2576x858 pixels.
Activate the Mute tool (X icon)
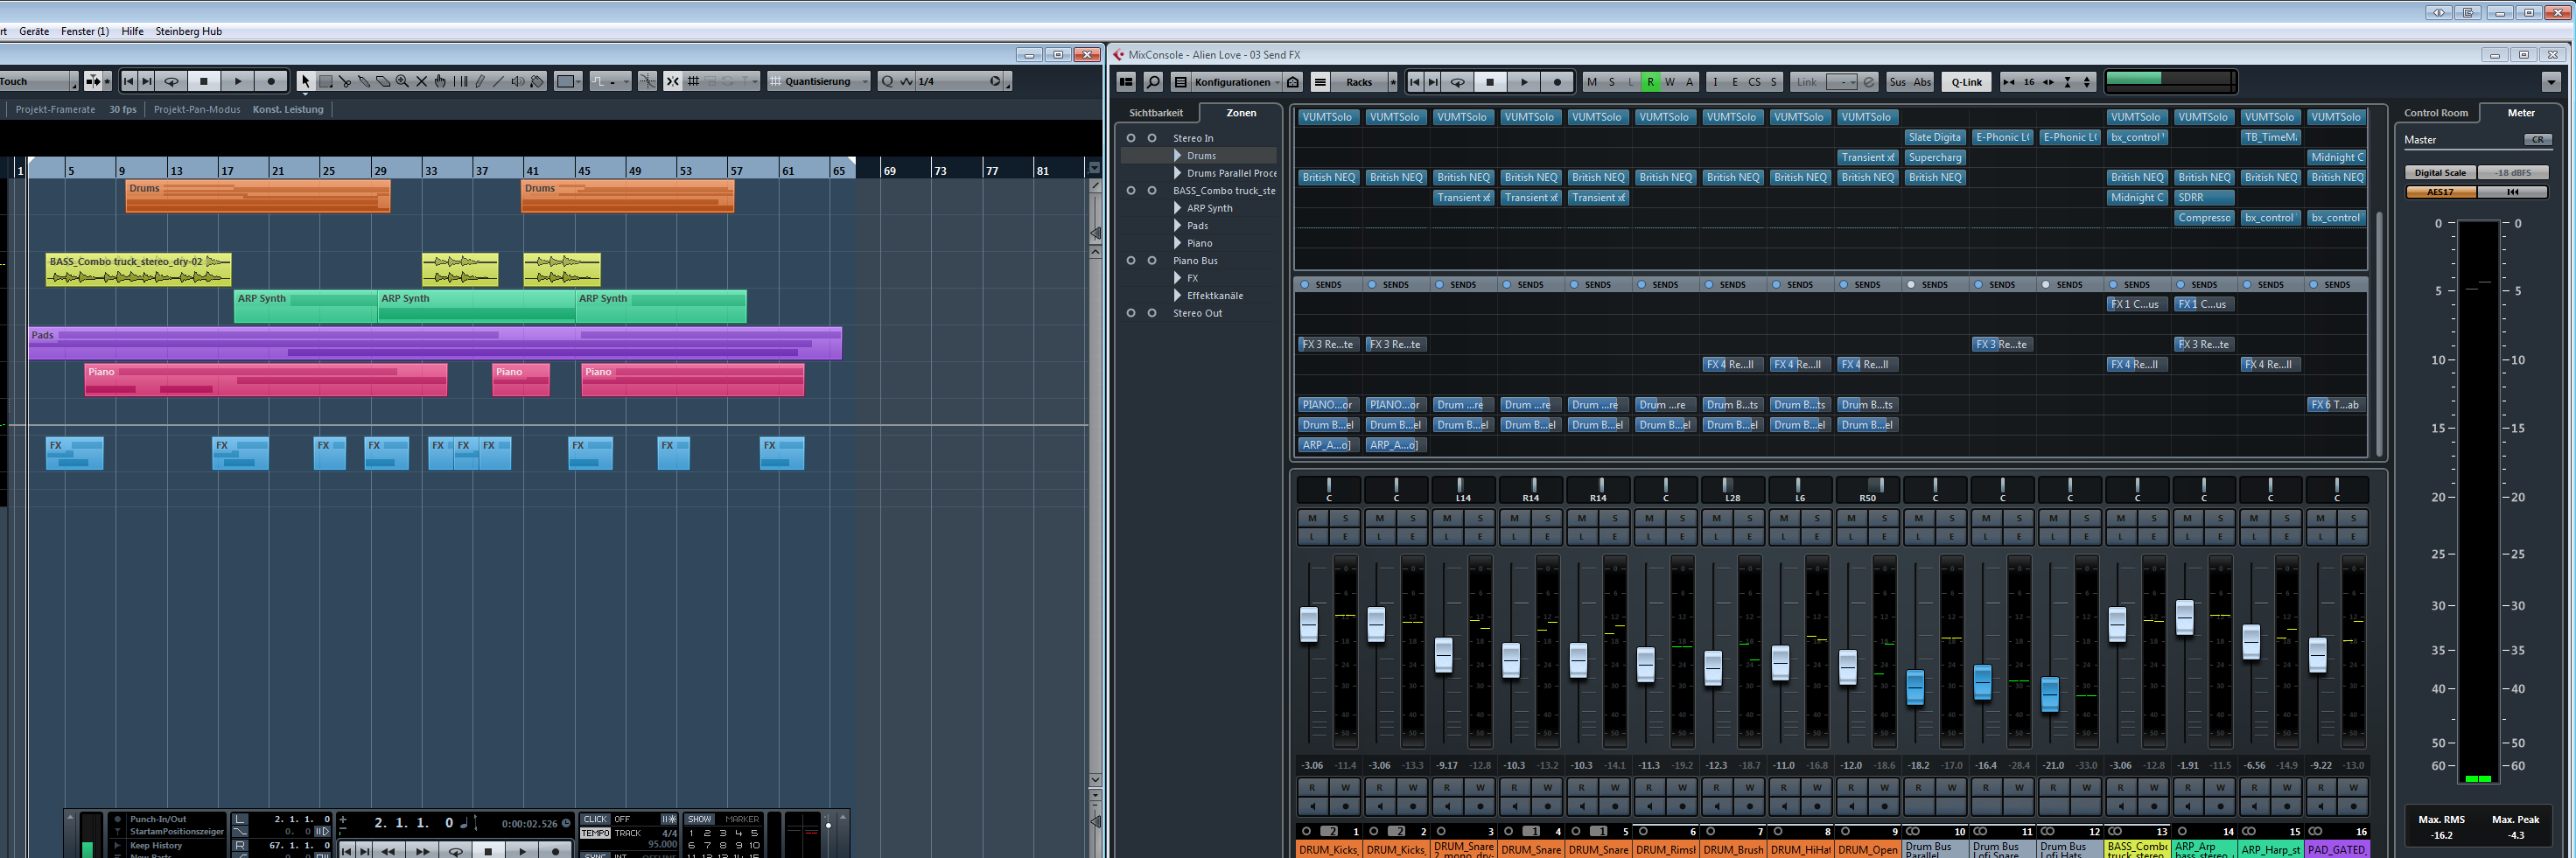pos(421,81)
